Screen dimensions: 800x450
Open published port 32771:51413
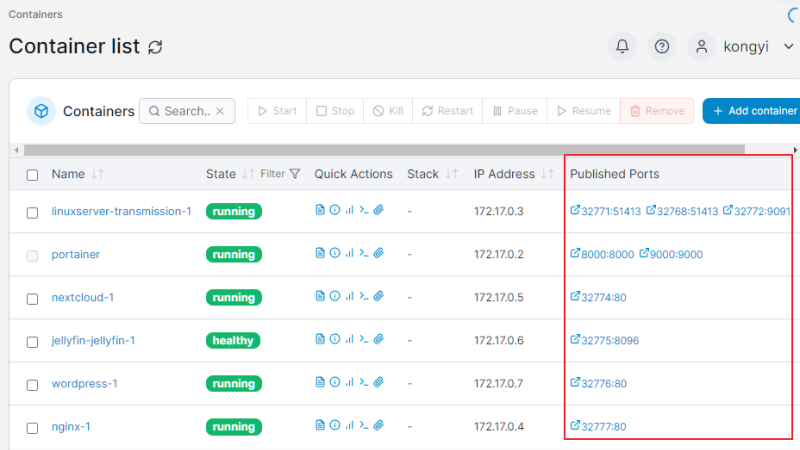coord(606,211)
